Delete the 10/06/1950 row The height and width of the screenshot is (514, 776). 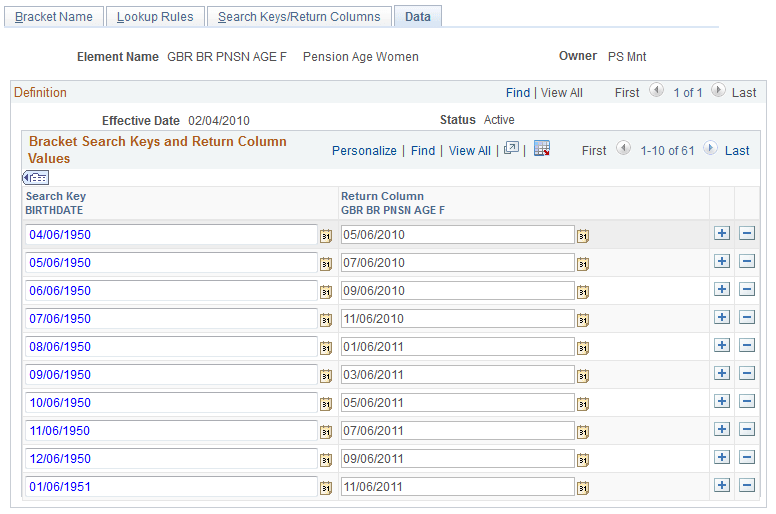click(x=747, y=401)
